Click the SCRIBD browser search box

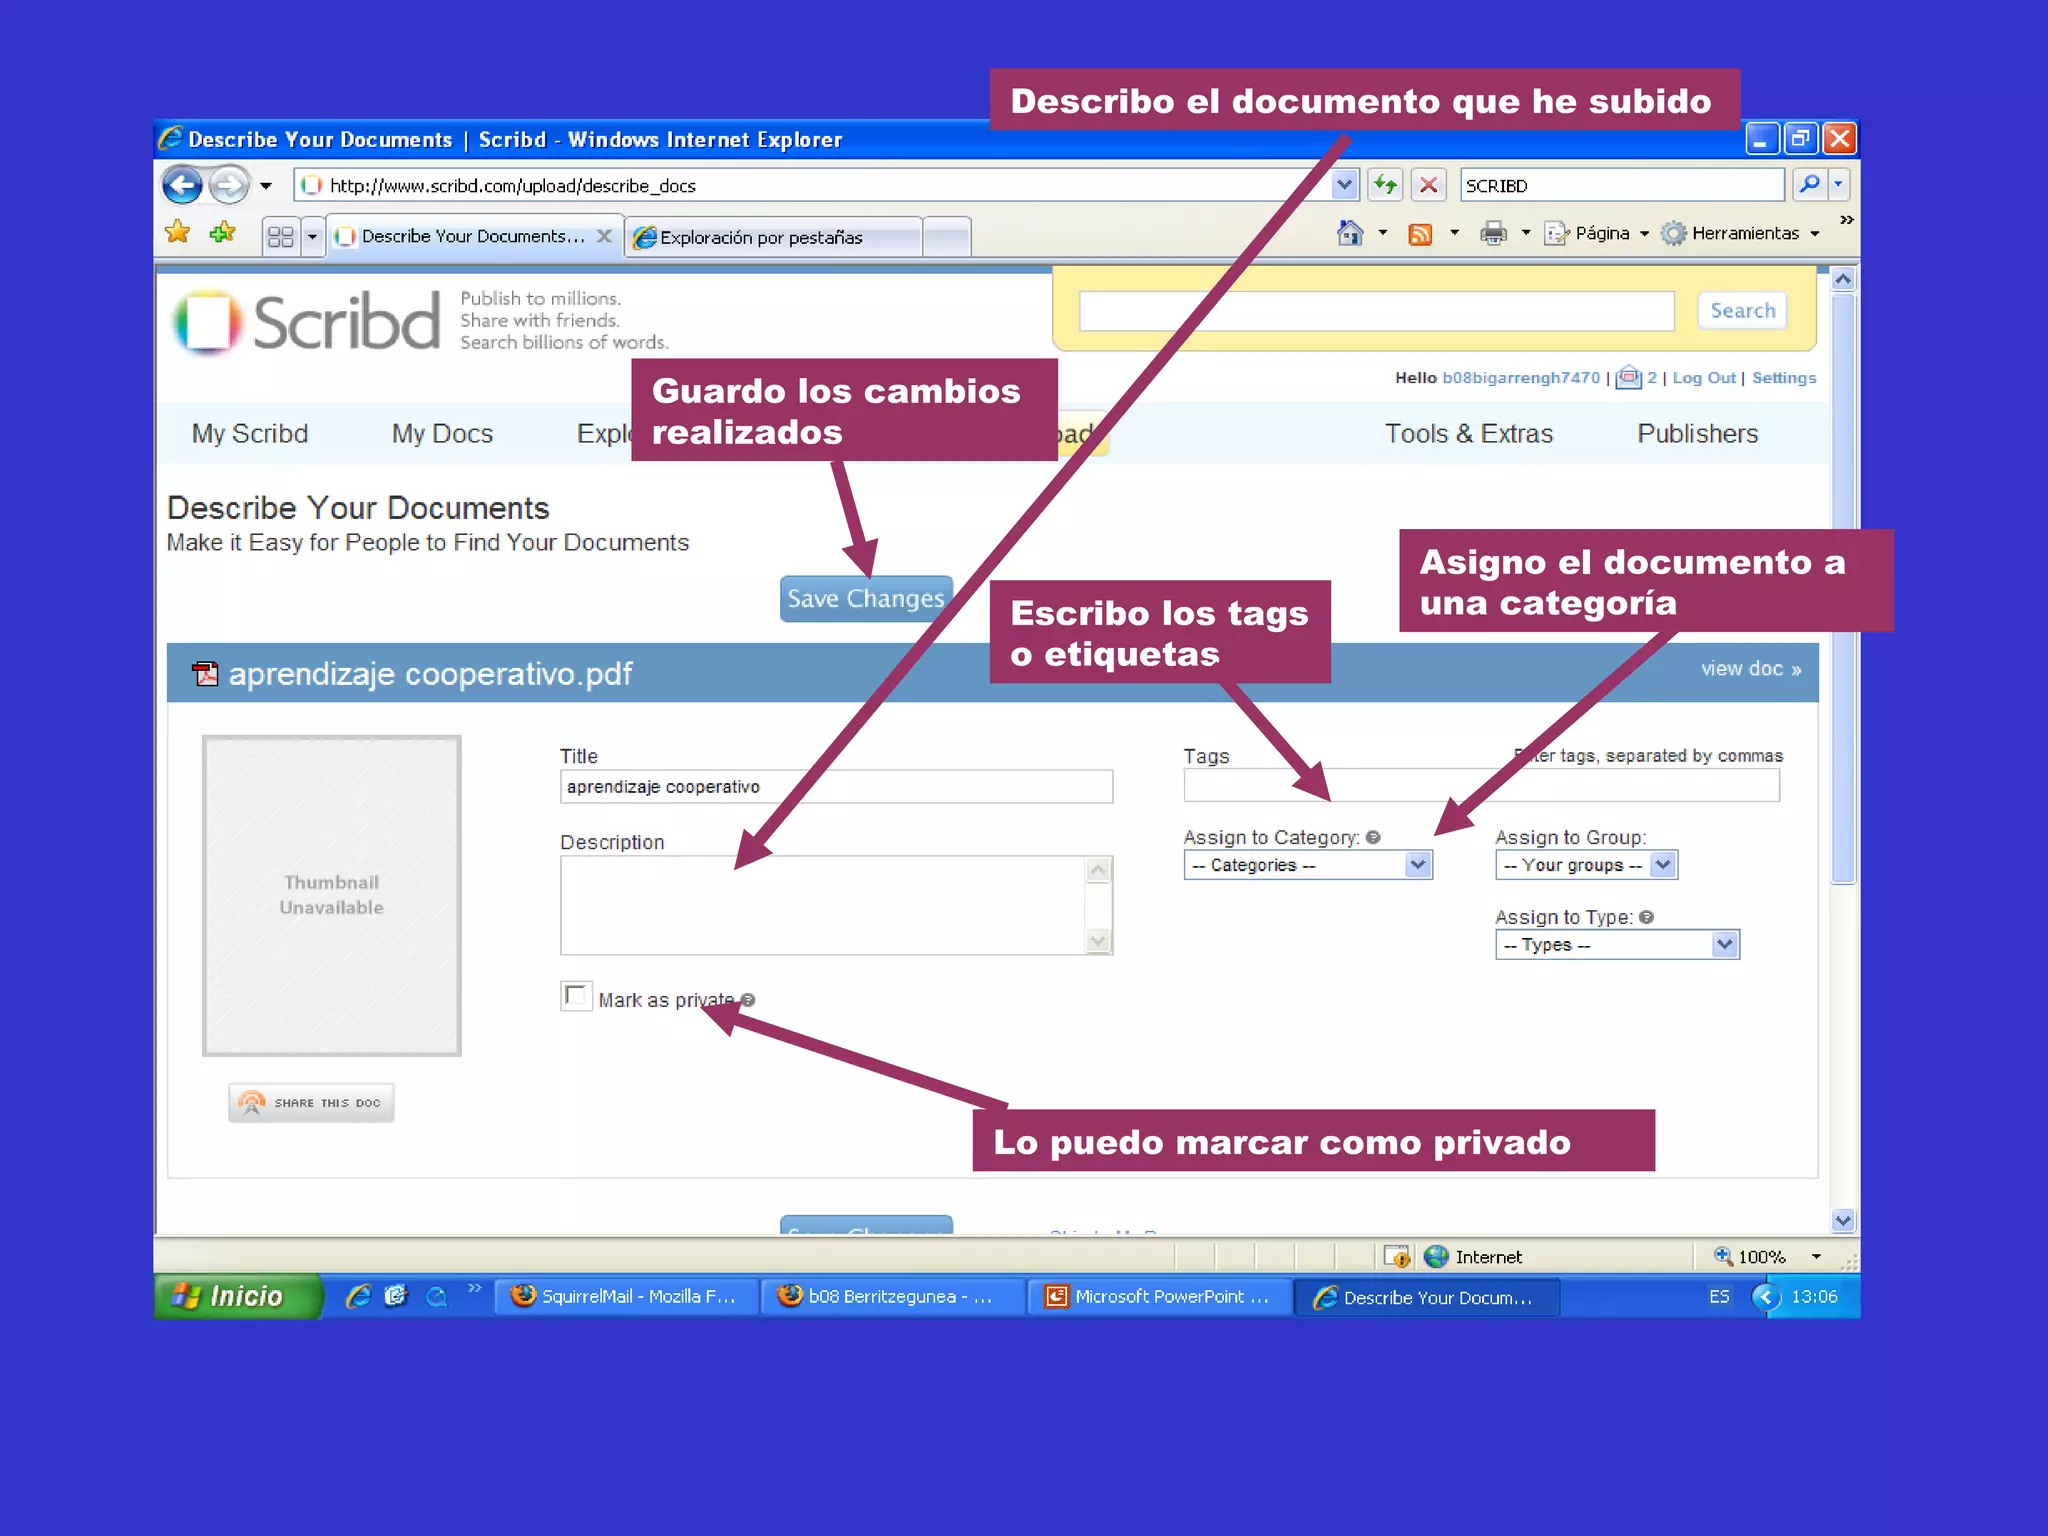pos(1621,185)
